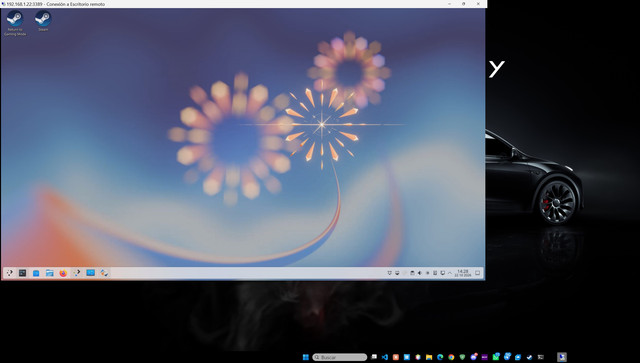This screenshot has height=363, width=640.
Task: Launch Google Chrome from Windows taskbar
Action: [x=451, y=357]
